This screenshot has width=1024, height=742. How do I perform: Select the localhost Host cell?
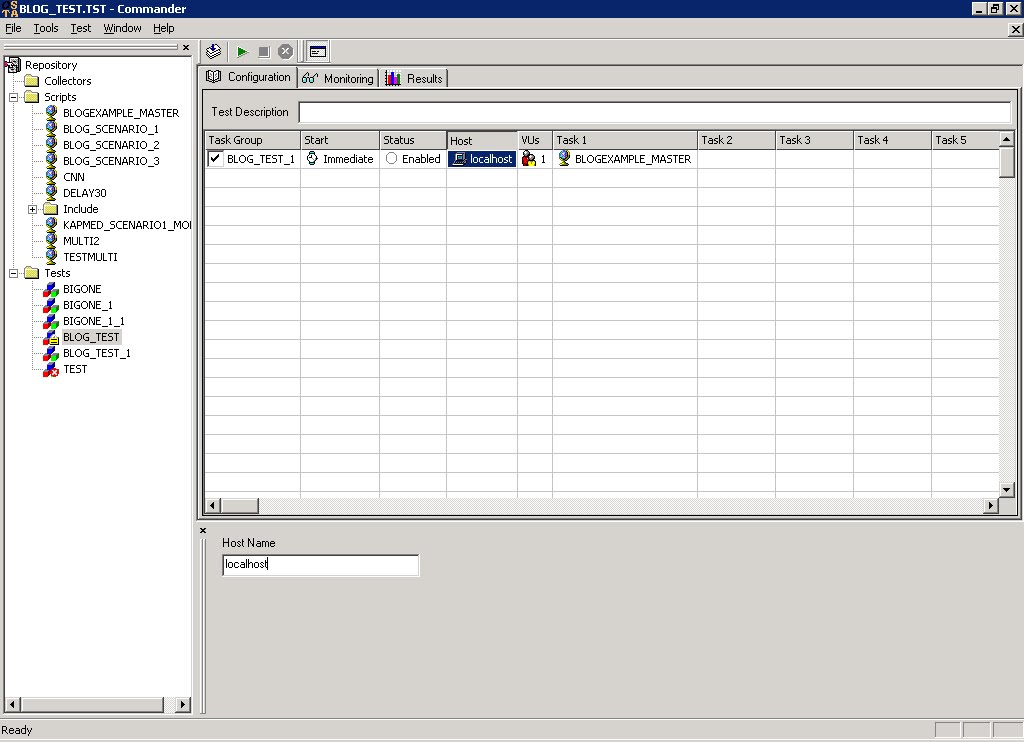(482, 159)
